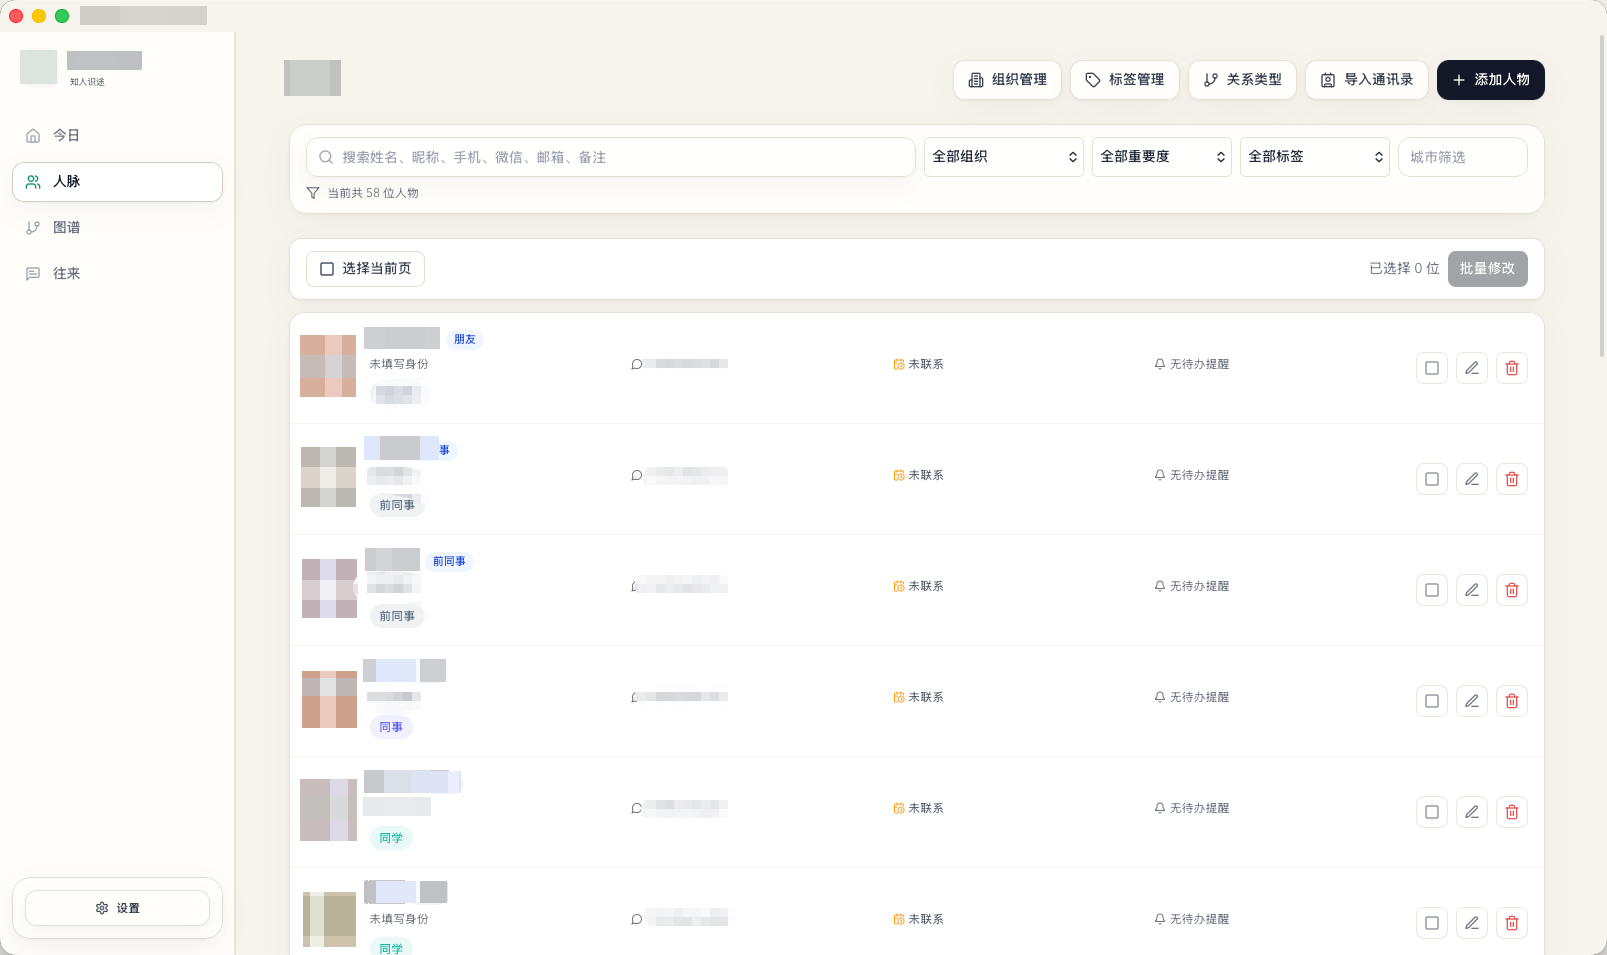
Task: Delete the person with blue 前同事 badge
Action: click(1512, 590)
